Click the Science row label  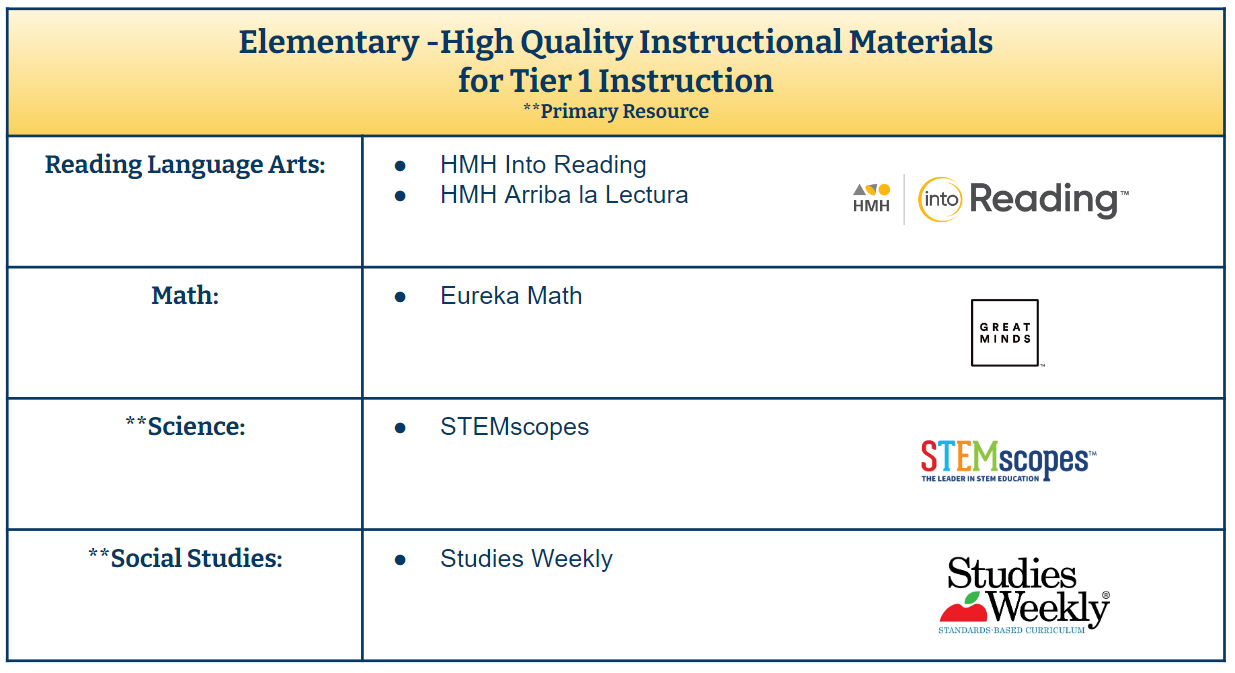pos(185,427)
